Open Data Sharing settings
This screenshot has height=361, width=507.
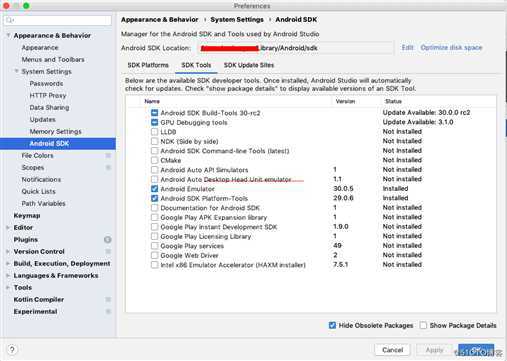tap(49, 107)
